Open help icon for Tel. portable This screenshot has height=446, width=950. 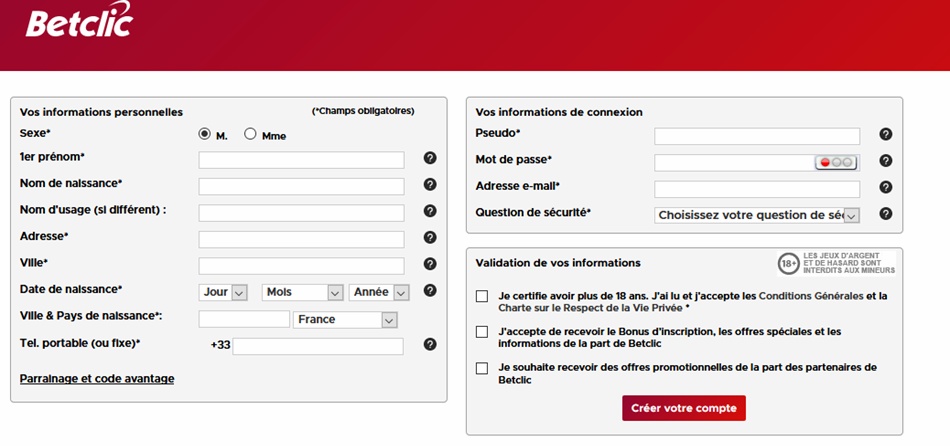click(430, 344)
